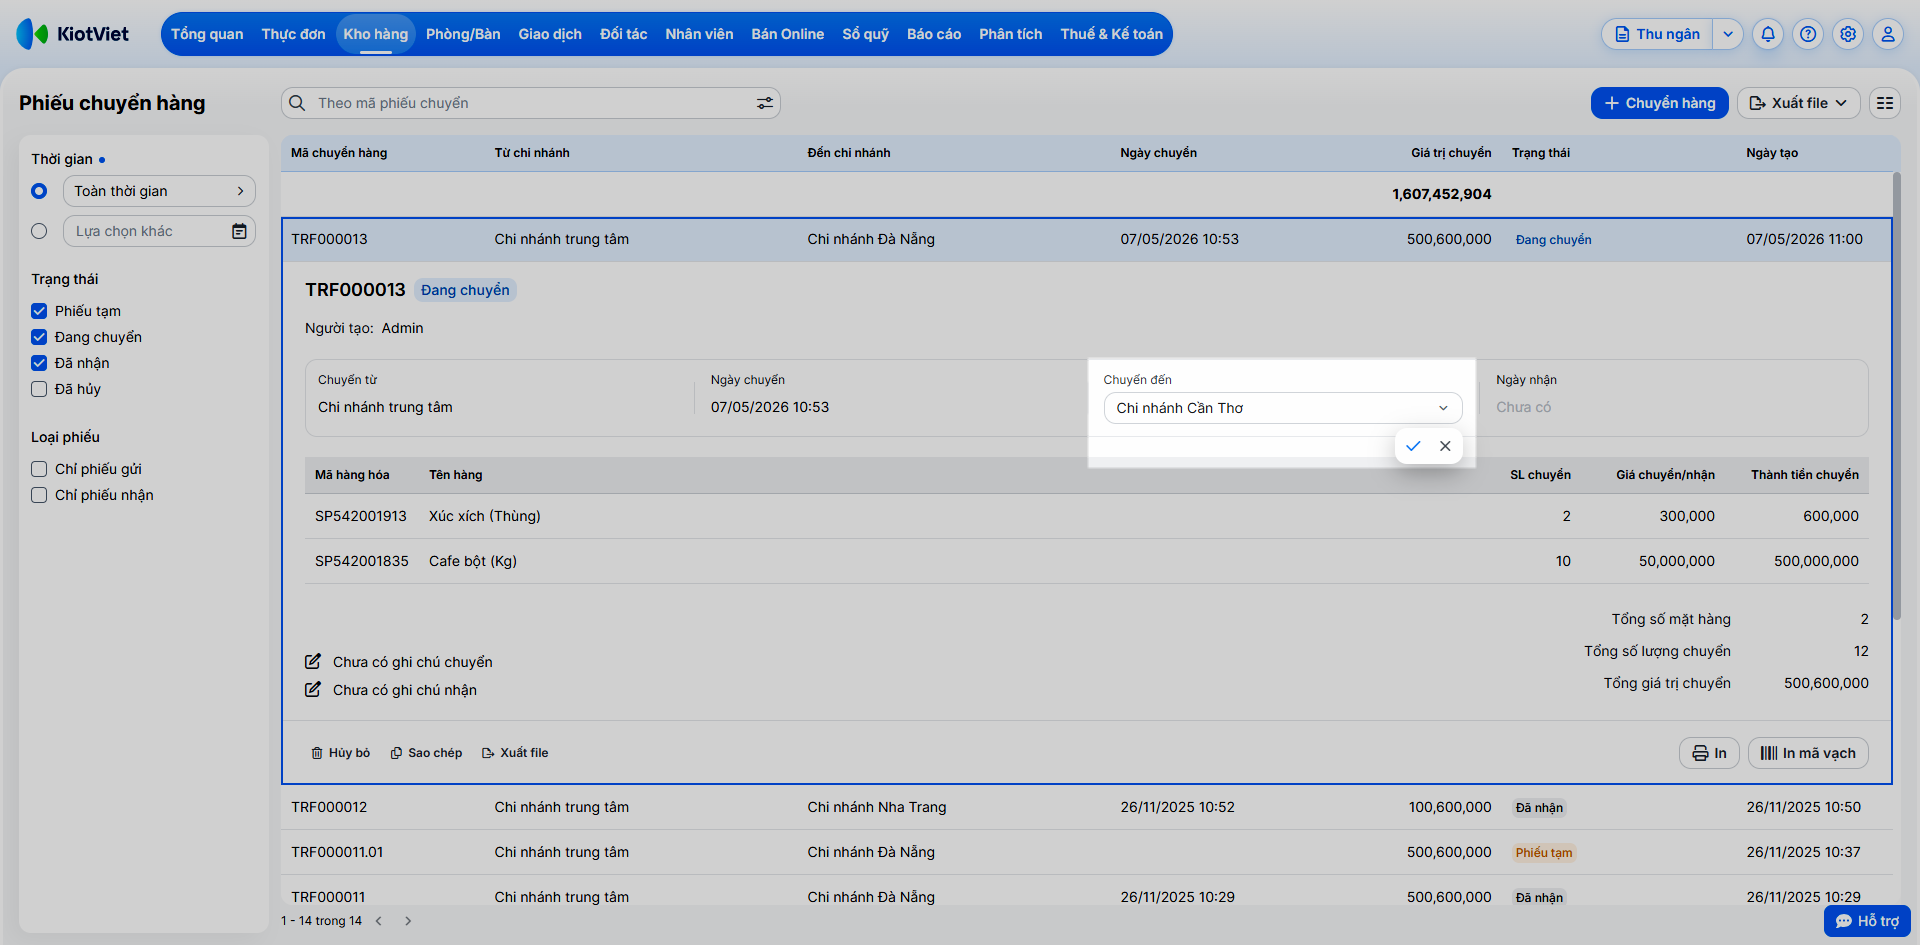Uncheck the Phiếu tạm status filter
Image resolution: width=1920 pixels, height=945 pixels.
[x=39, y=311]
